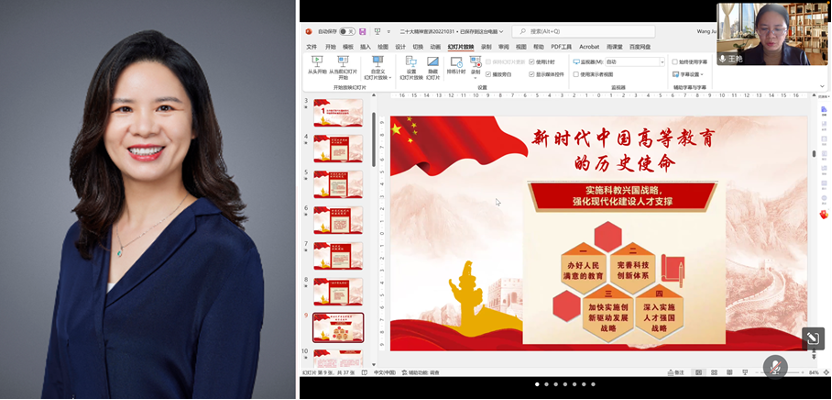The image size is (832, 400).
Task: Click the start slideshow icon in quick access toolbar
Action: coord(377,31)
